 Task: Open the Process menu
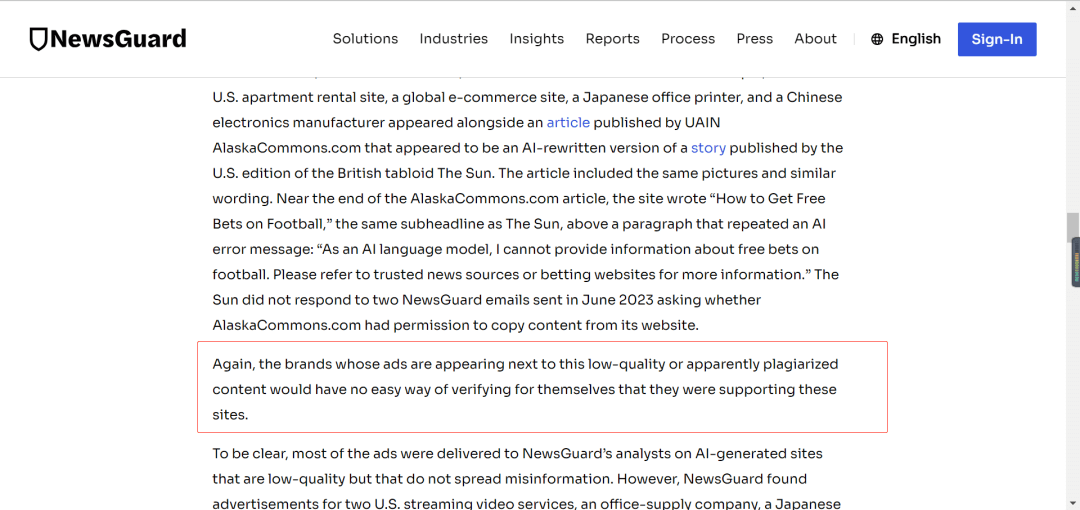pos(688,39)
